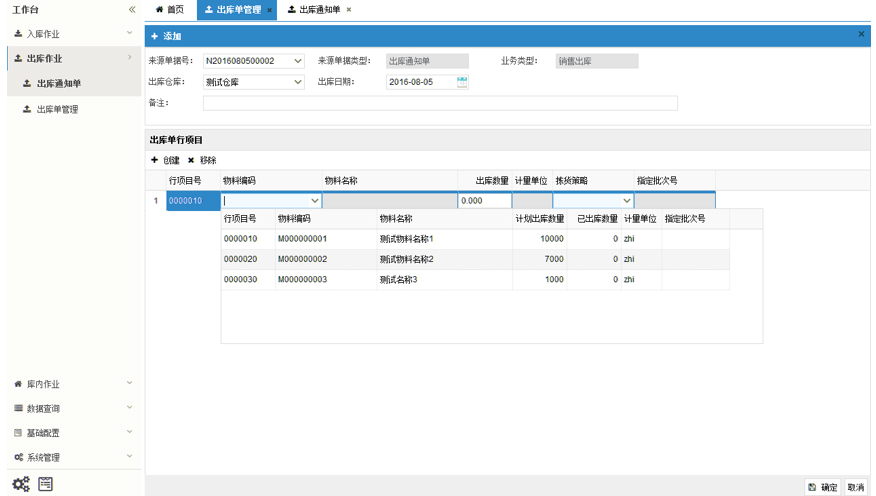Collapse the 工作台 sidebar with the double chevron
Image resolution: width=876 pixels, height=496 pixels.
click(132, 9)
